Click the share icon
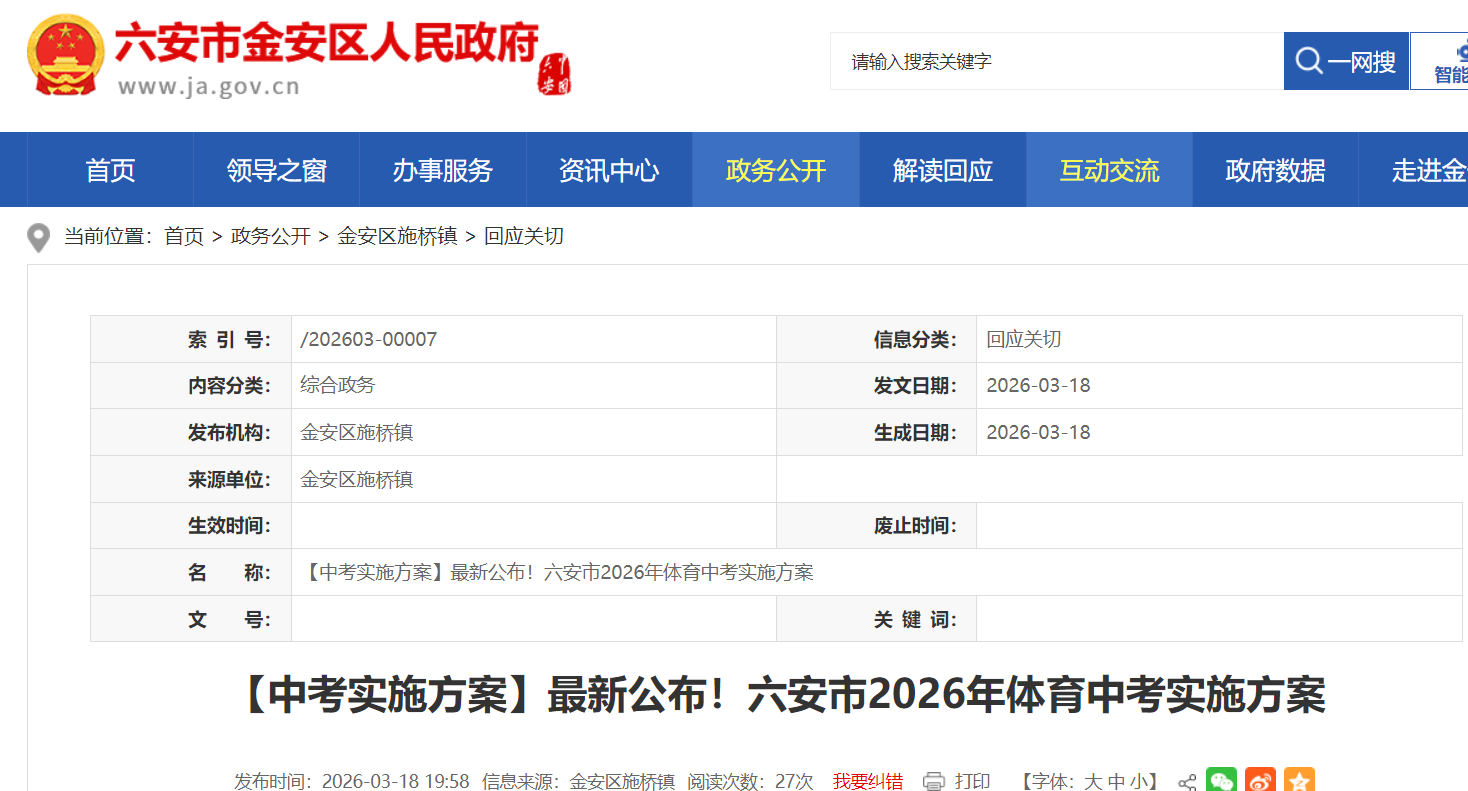Screen dimensions: 1468x791 click(1187, 782)
